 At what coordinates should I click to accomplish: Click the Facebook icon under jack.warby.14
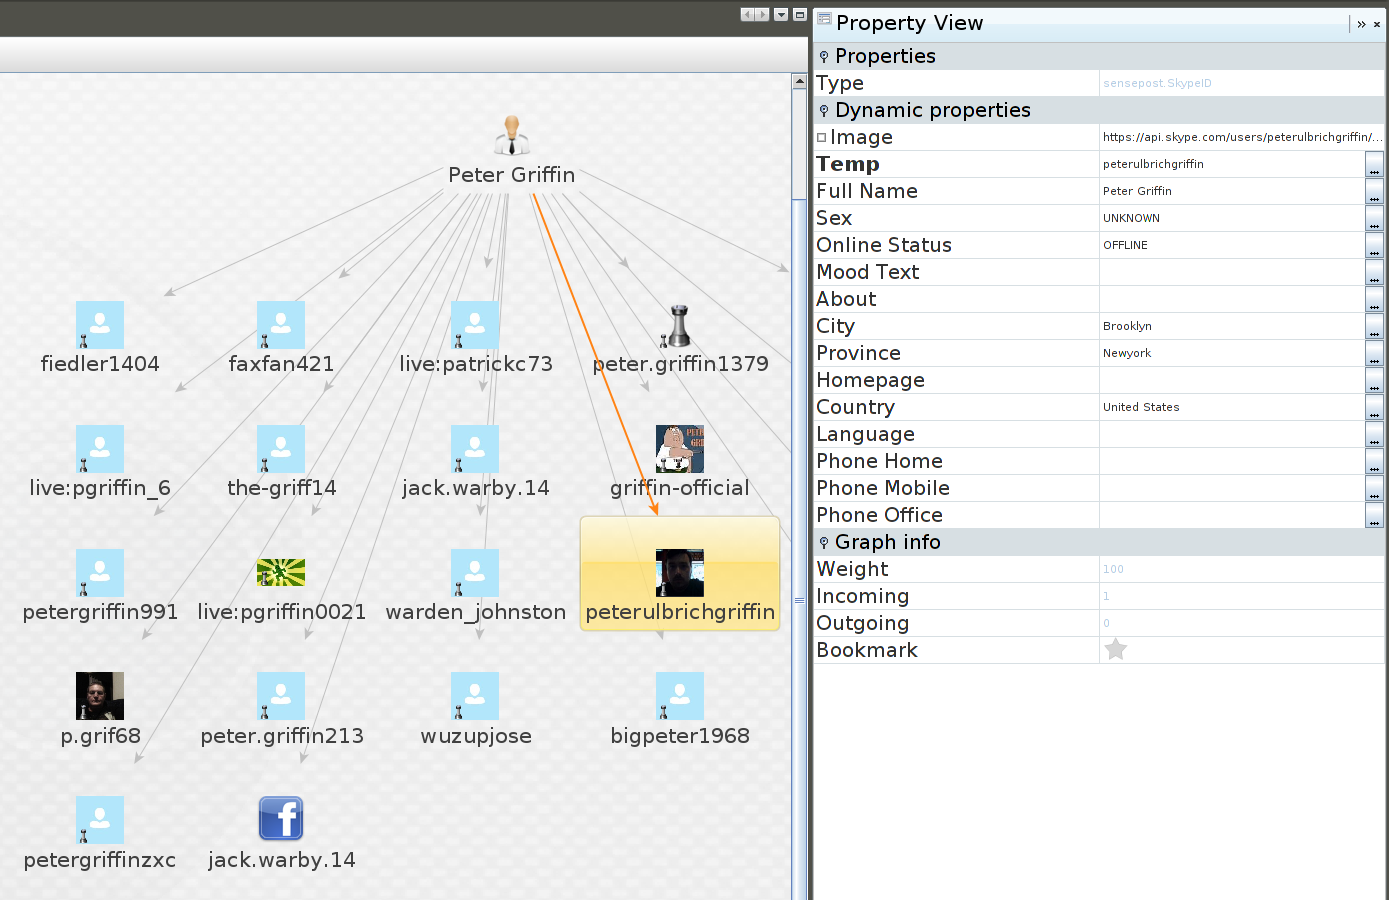pyautogui.click(x=280, y=818)
